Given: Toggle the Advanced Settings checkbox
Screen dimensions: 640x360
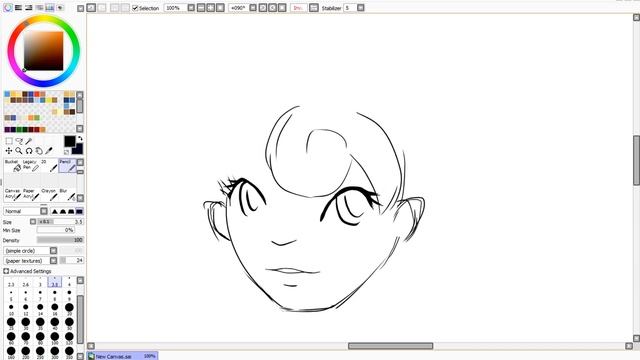Looking at the screenshot, I should (6, 271).
